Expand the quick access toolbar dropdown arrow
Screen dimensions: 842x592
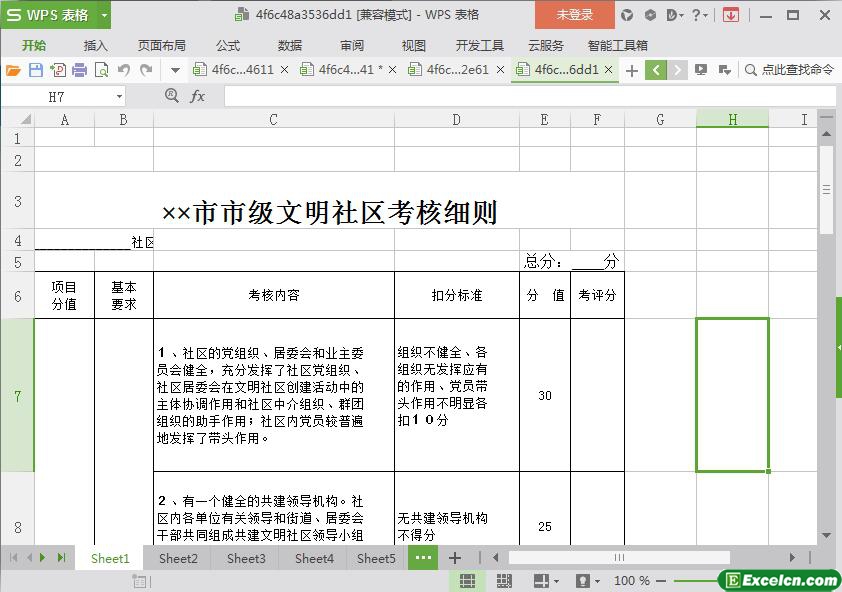175,70
